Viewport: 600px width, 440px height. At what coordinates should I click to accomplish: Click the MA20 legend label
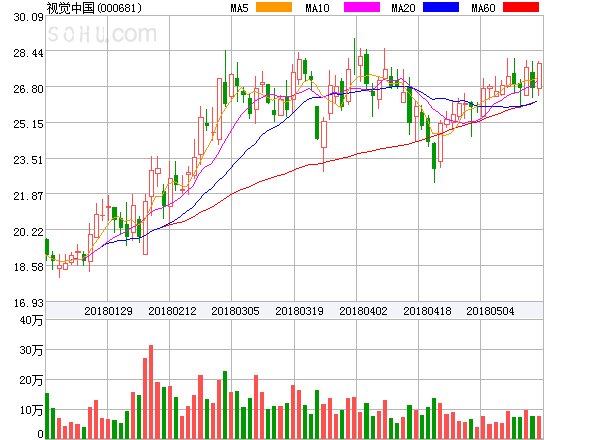403,8
